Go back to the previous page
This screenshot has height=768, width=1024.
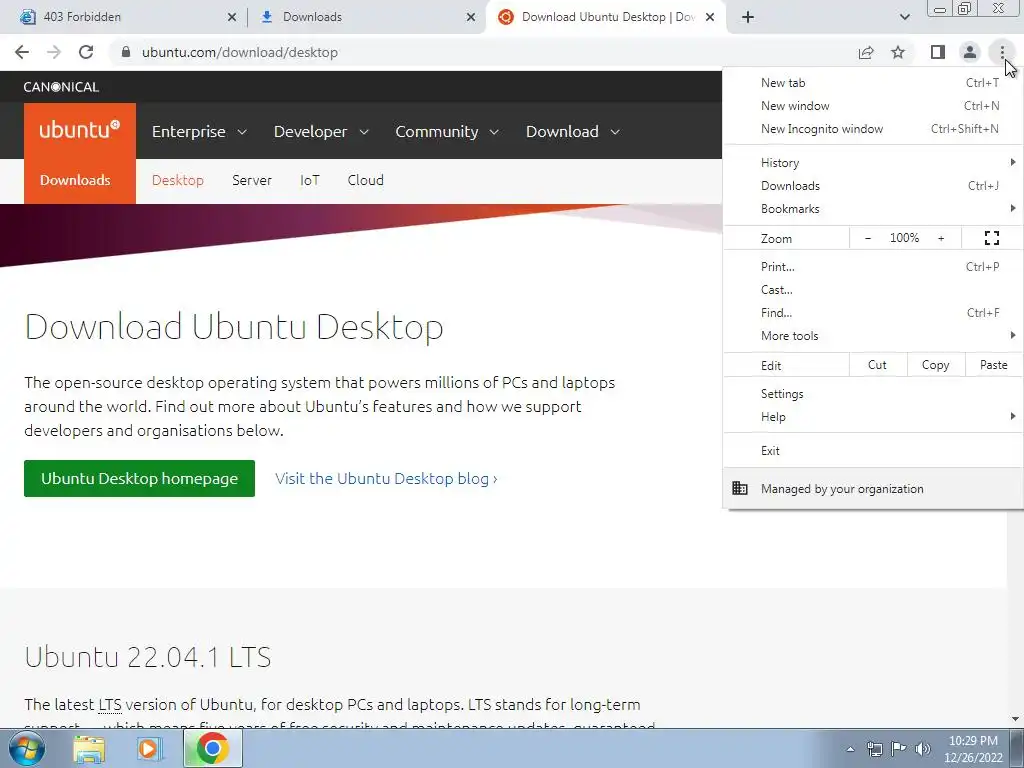click(x=22, y=52)
